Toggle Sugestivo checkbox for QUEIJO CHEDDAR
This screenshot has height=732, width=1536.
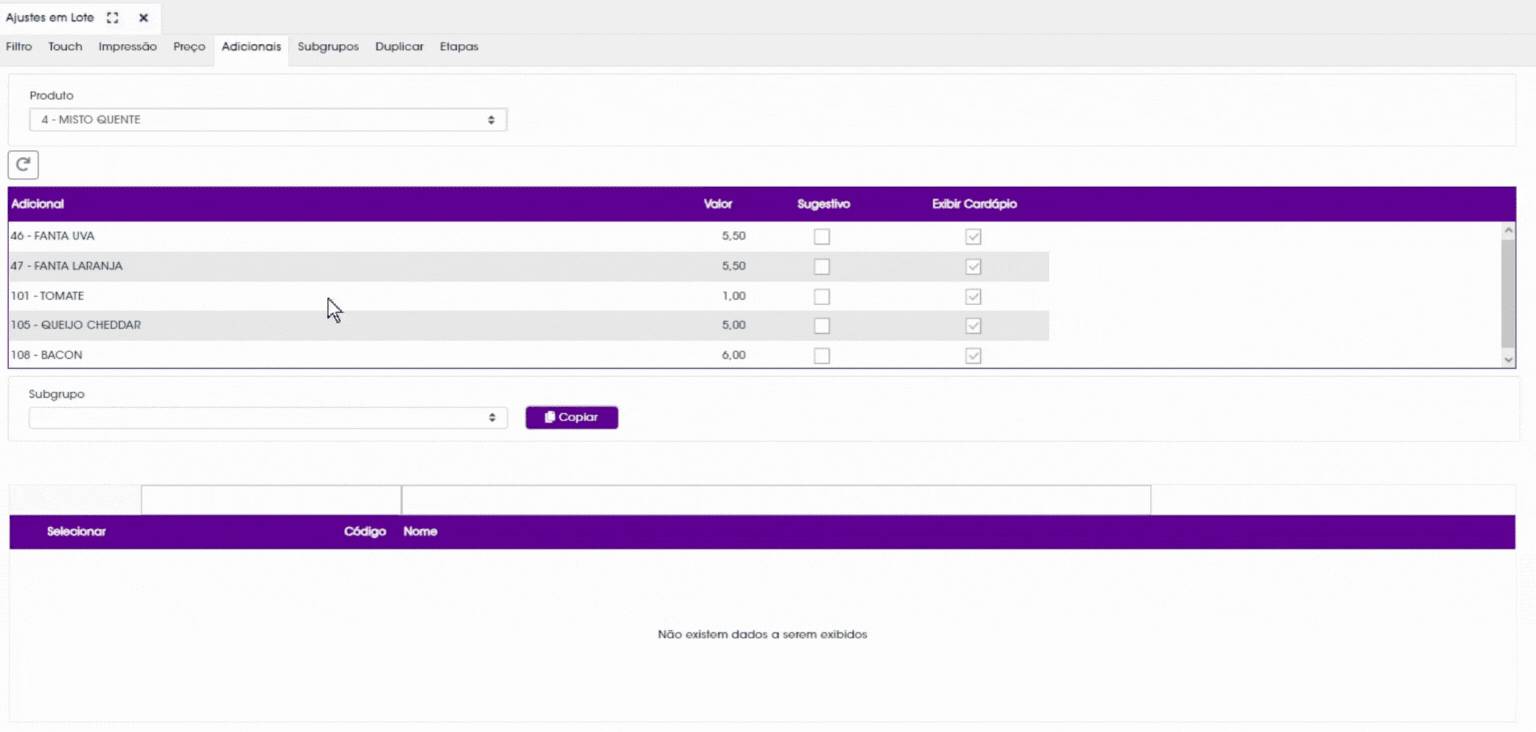[822, 326]
